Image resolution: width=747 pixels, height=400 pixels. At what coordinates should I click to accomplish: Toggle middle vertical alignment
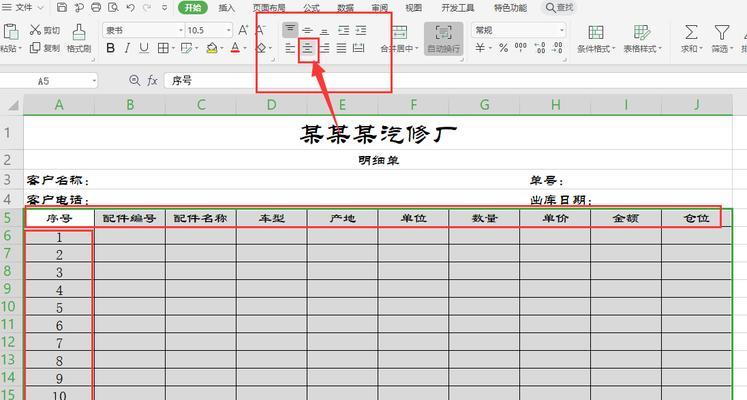(x=308, y=30)
